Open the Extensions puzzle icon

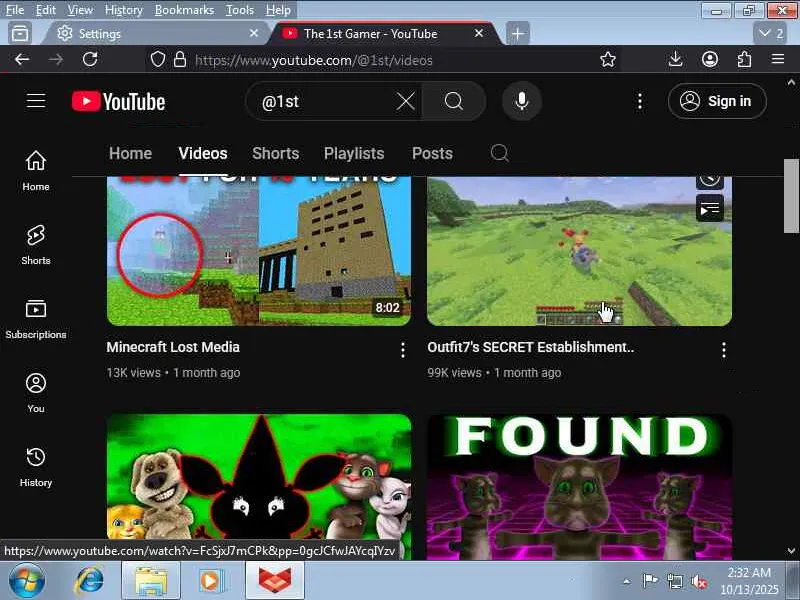click(744, 60)
